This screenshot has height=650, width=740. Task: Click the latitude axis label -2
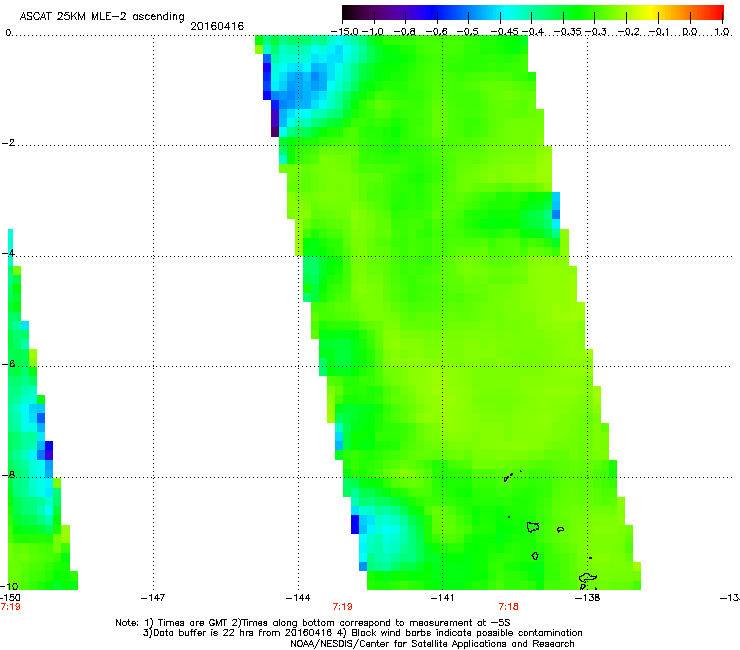(x=8, y=143)
